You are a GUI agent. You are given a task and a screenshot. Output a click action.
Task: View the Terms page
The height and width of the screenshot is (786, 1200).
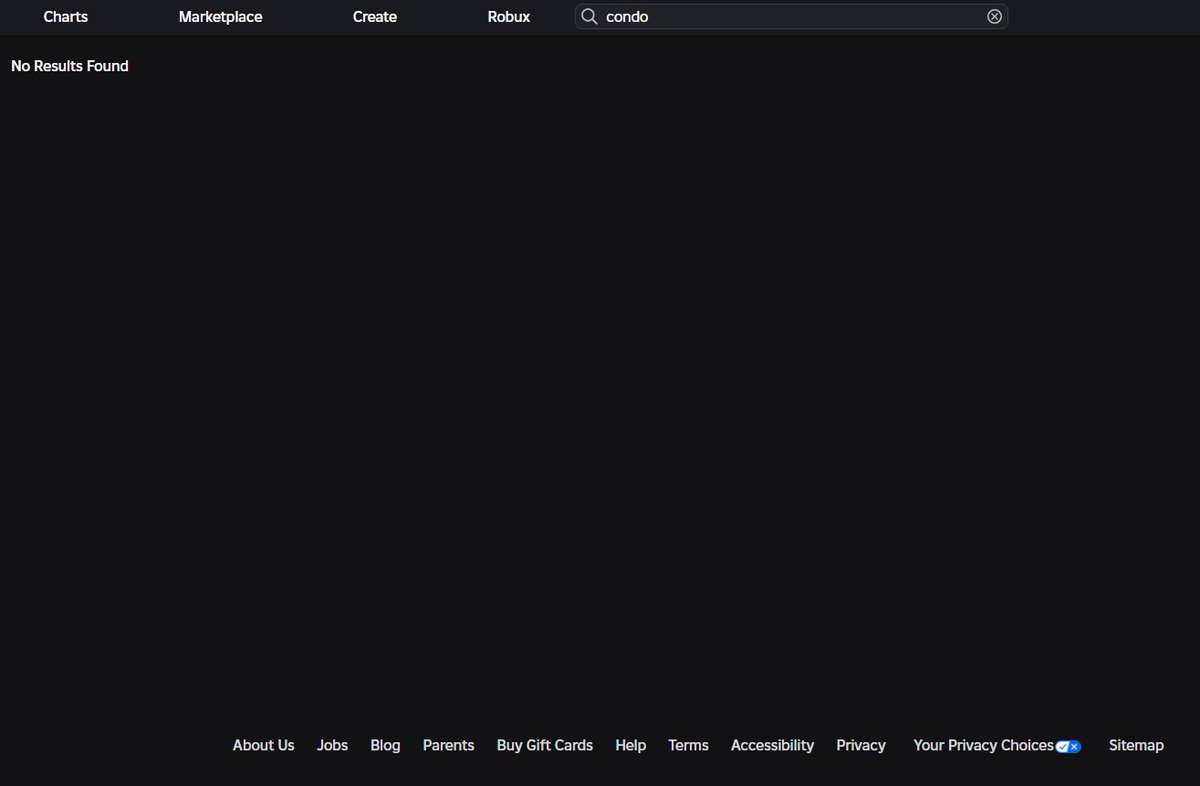pos(688,745)
